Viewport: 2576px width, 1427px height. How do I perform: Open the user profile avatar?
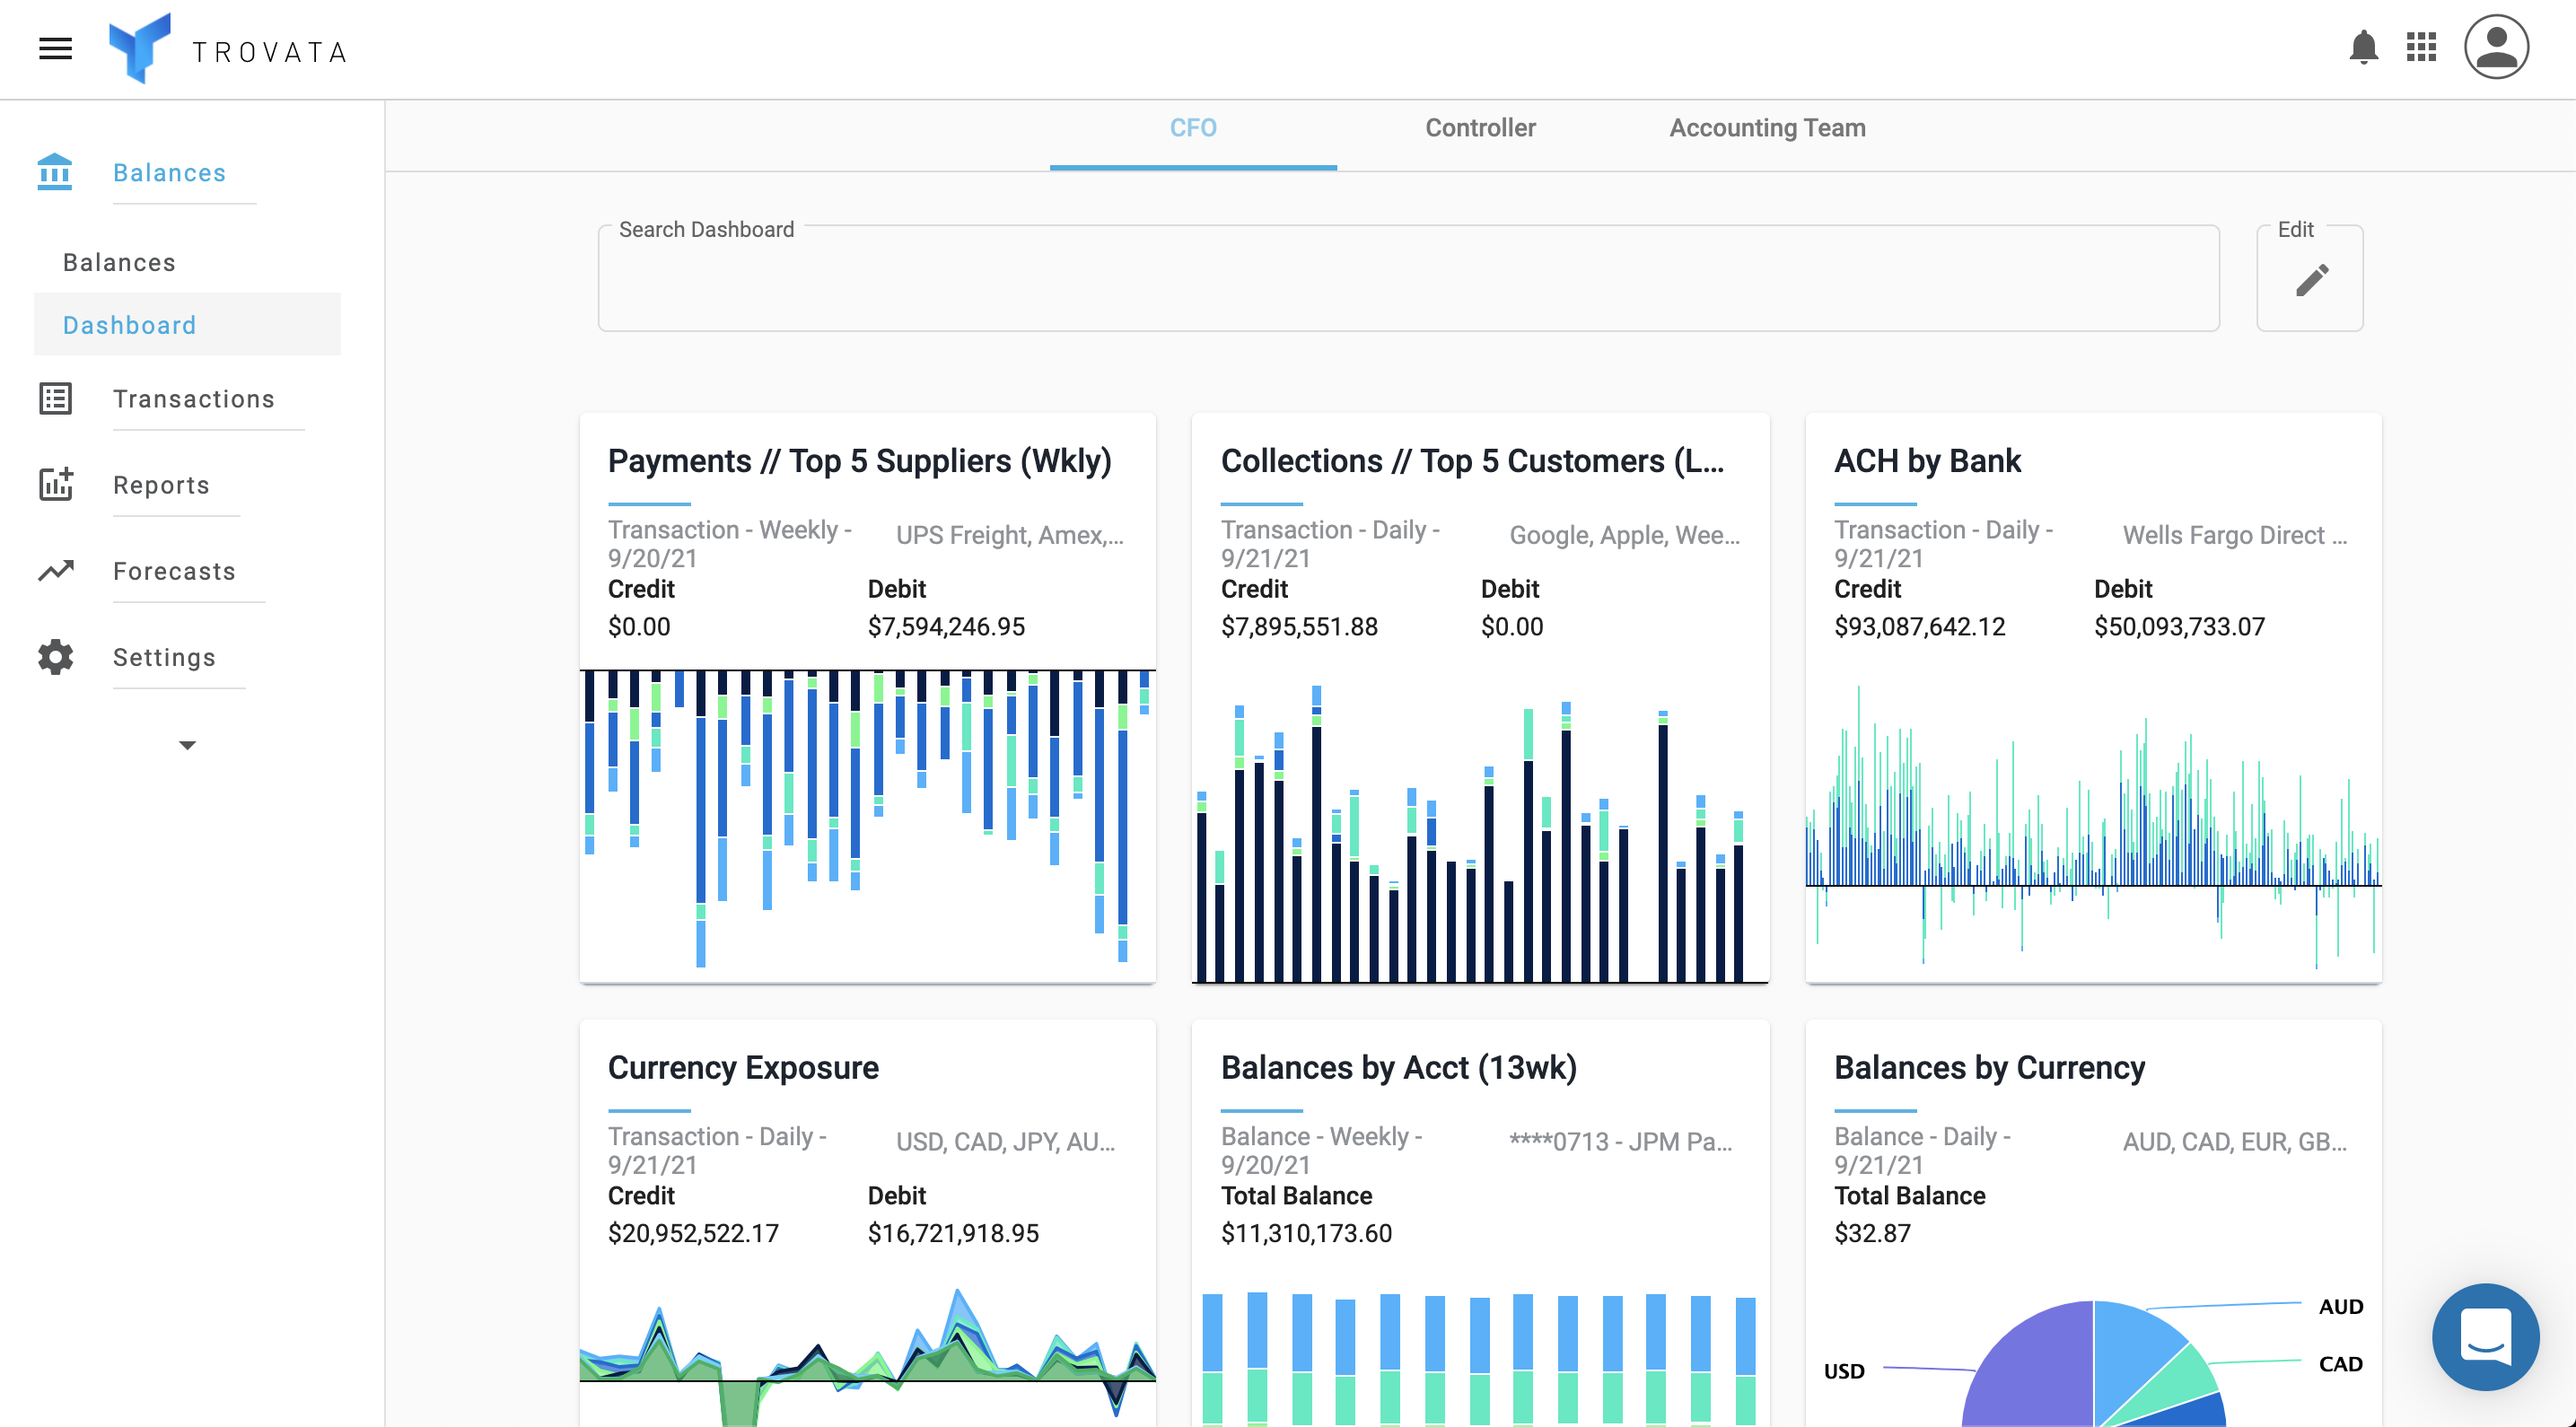2495,47
